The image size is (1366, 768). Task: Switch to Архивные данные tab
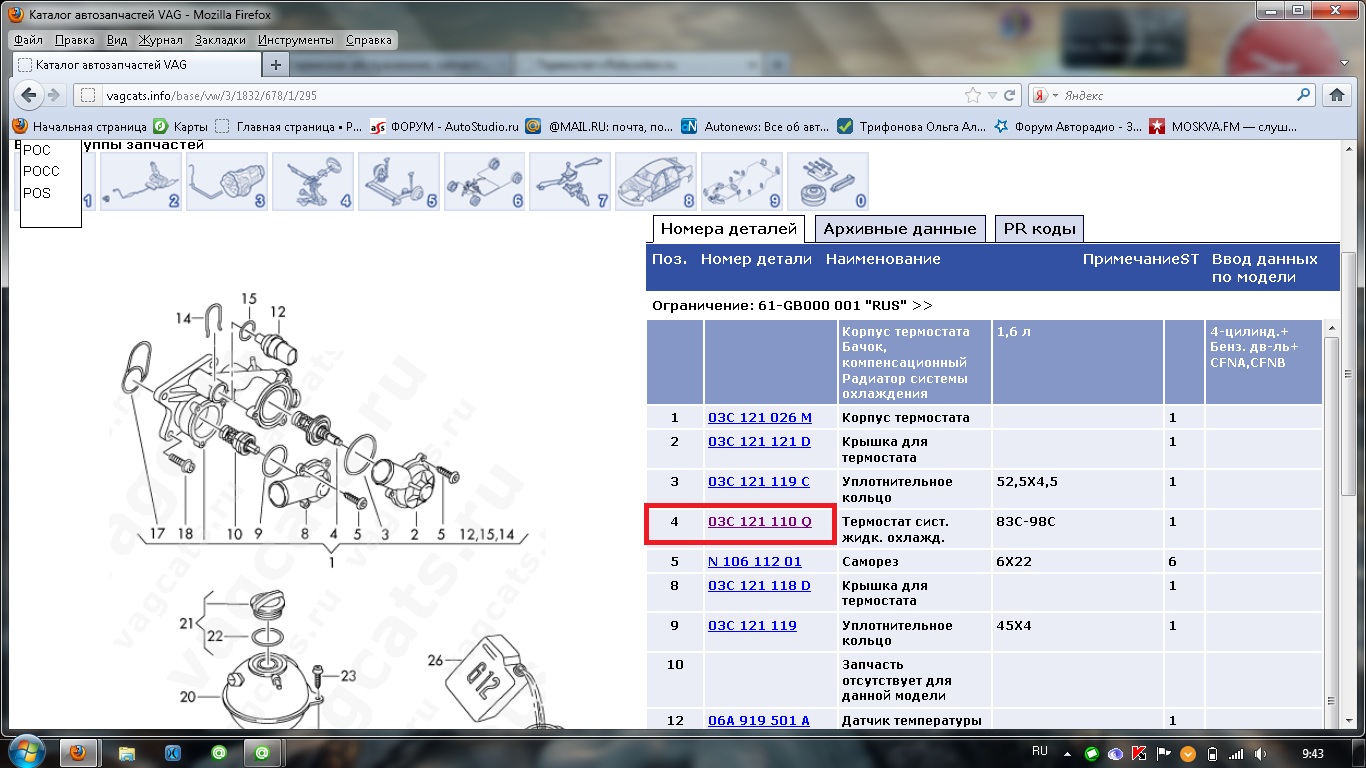pos(899,229)
